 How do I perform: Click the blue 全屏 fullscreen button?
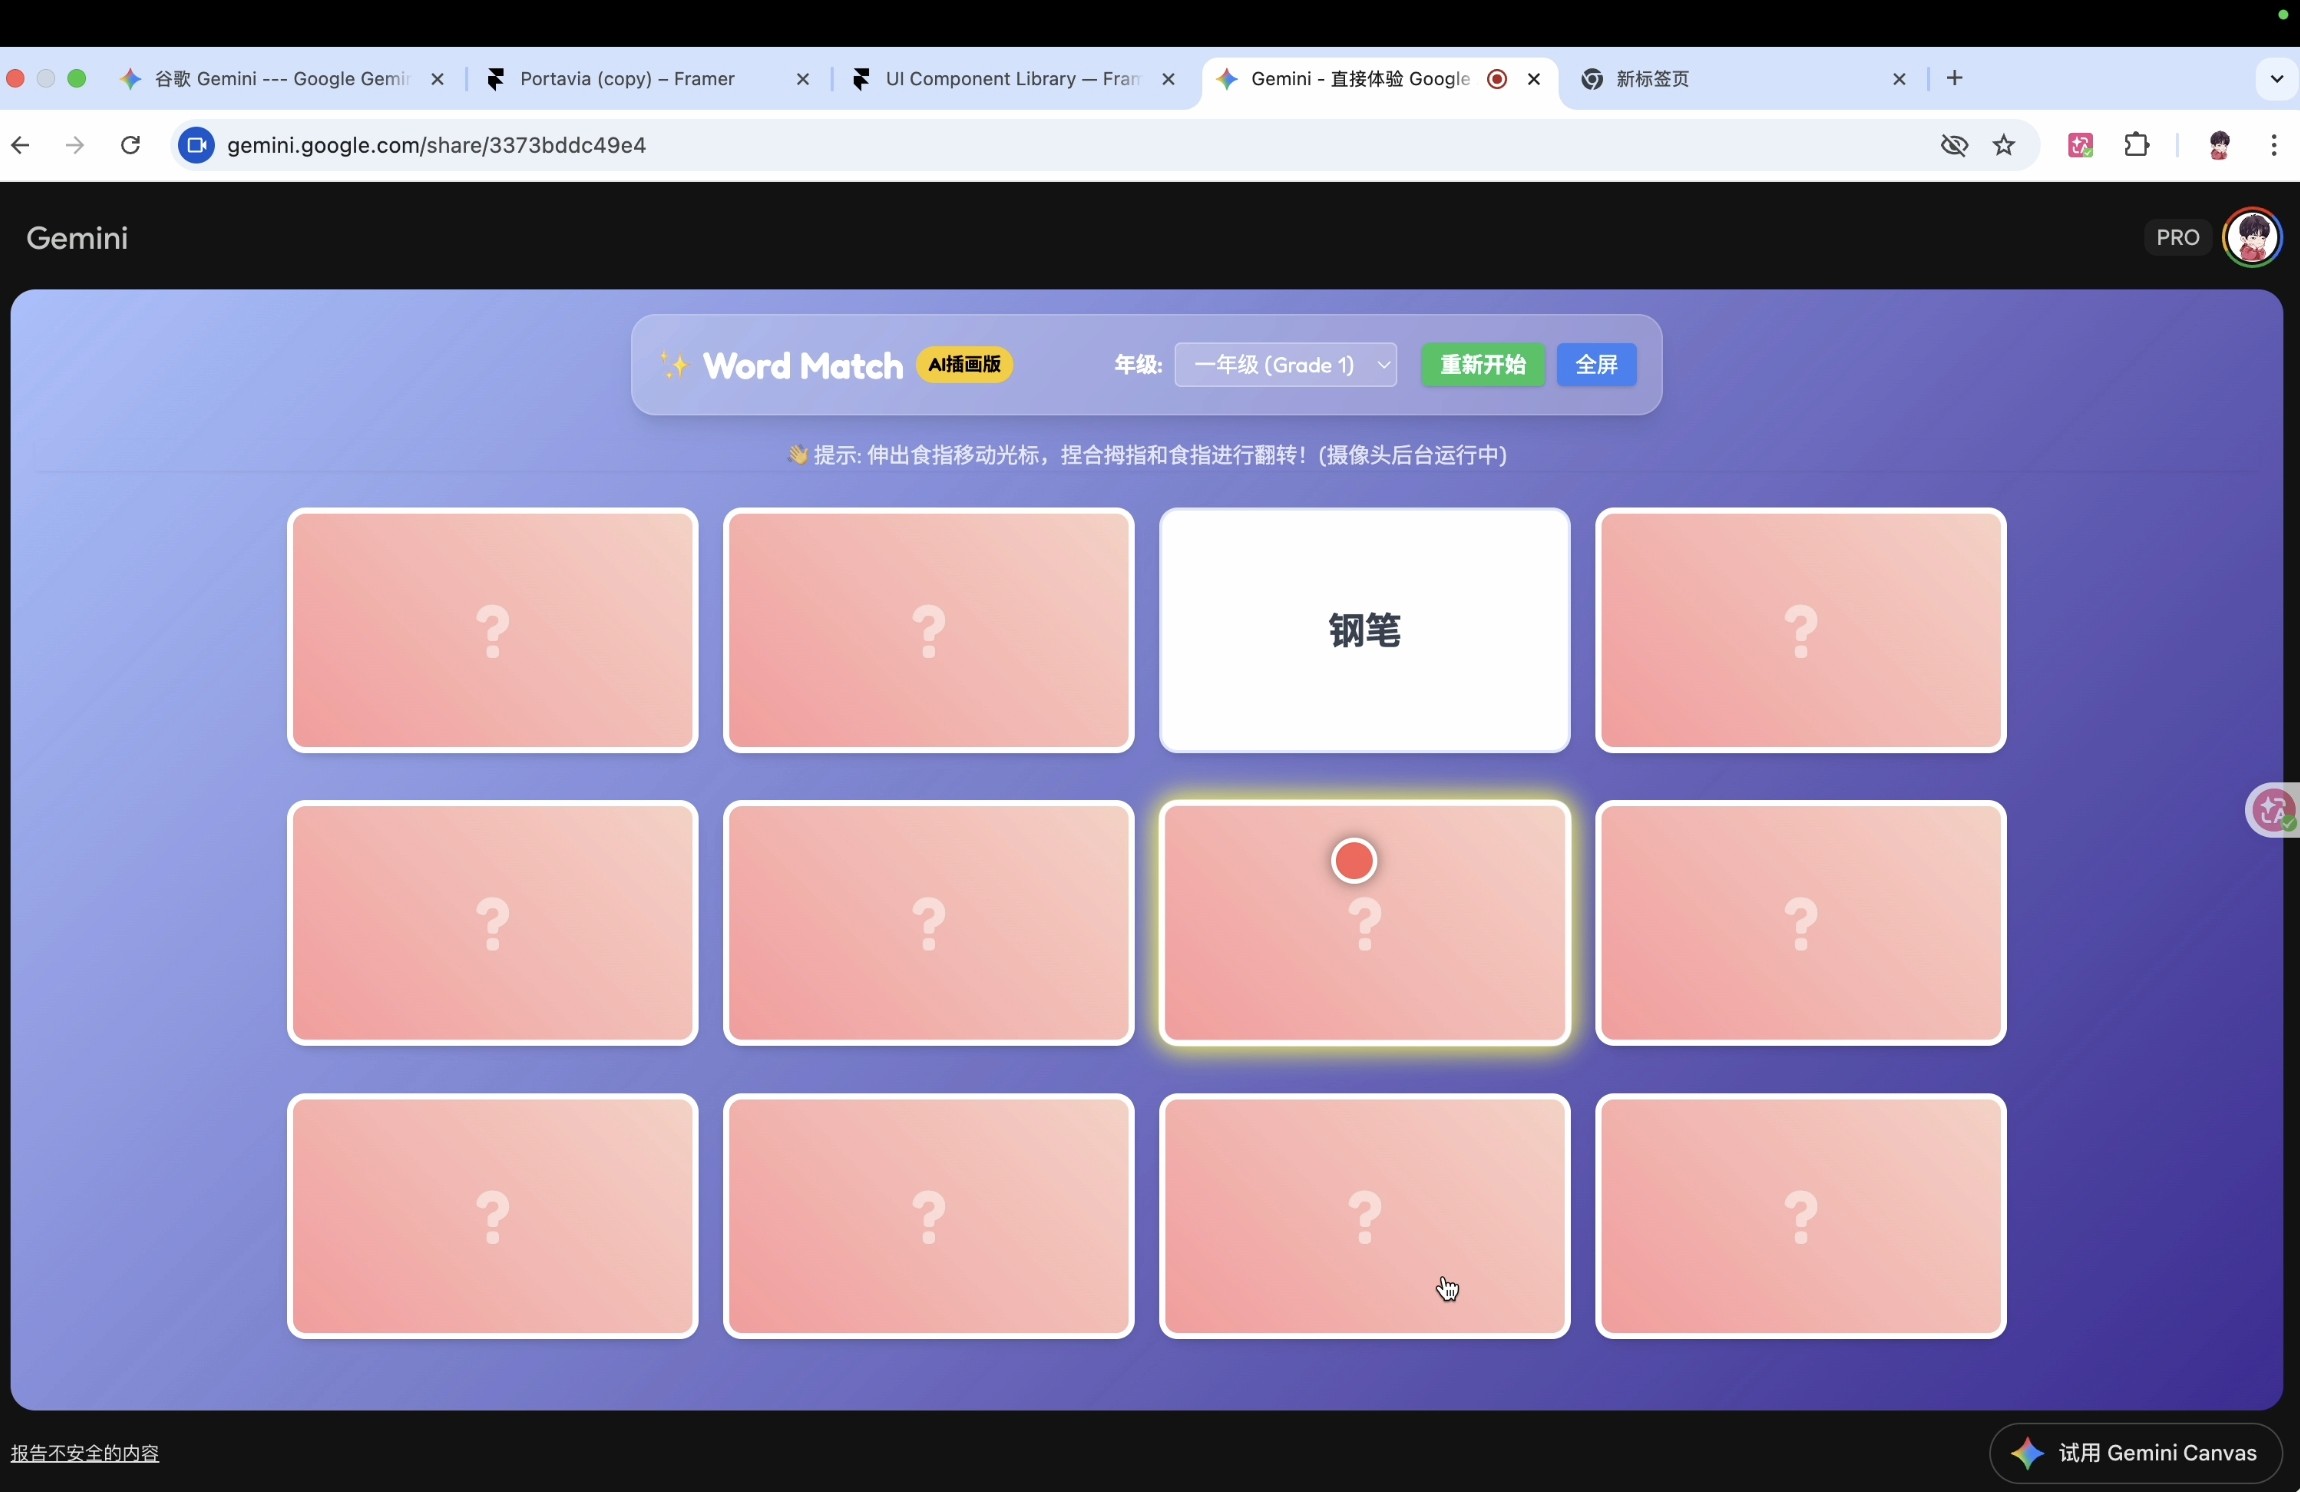pos(1596,365)
